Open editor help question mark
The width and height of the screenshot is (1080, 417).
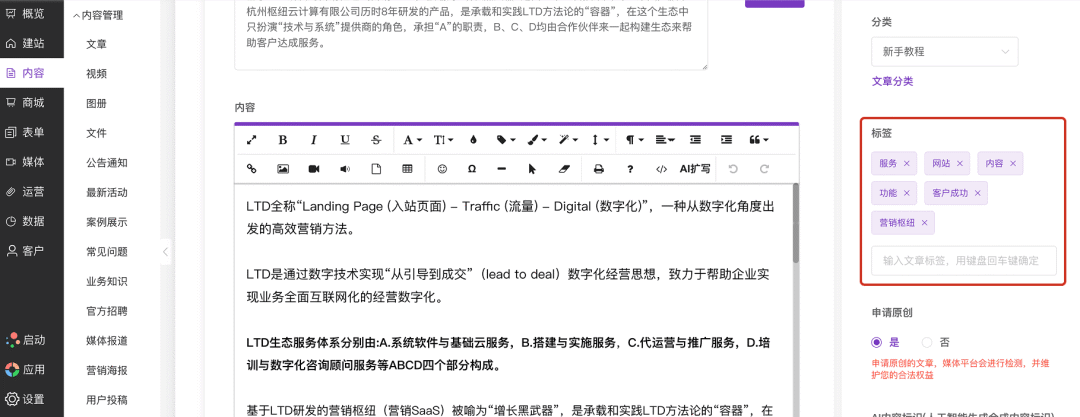click(x=630, y=168)
